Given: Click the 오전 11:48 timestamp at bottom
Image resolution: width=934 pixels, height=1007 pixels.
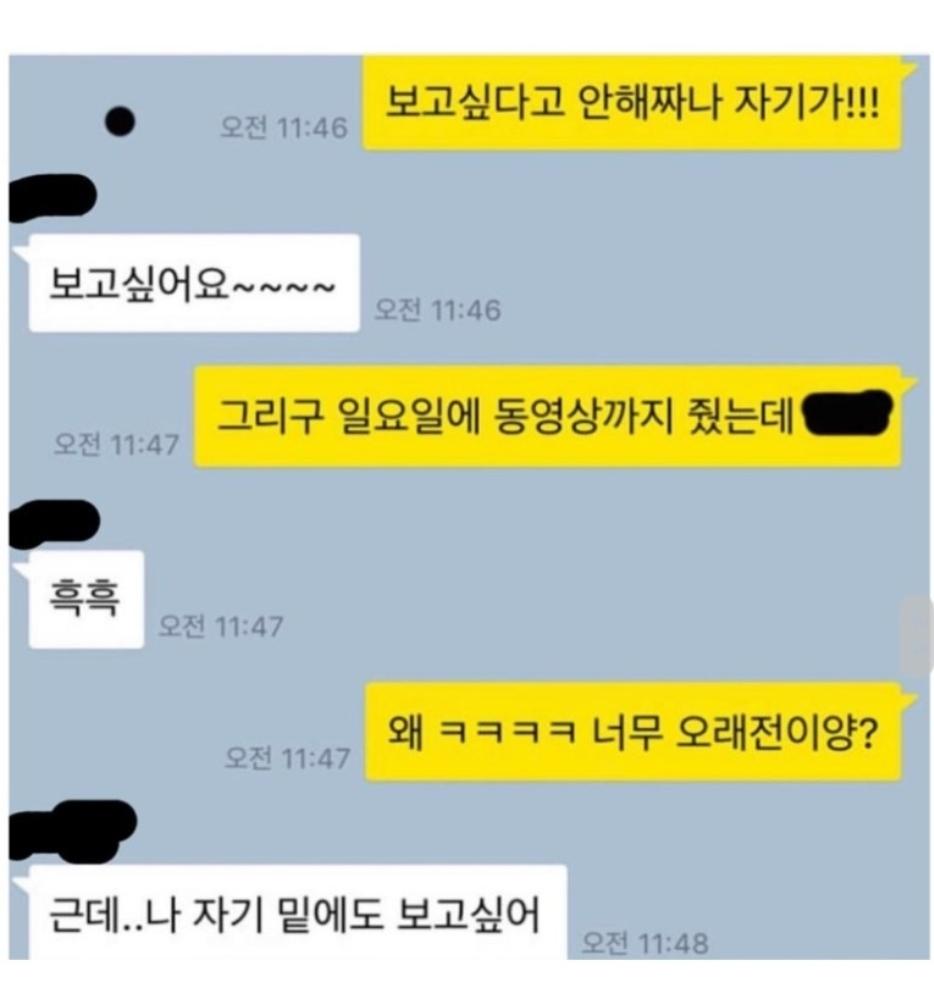Looking at the screenshot, I should pyautogui.click(x=645, y=943).
